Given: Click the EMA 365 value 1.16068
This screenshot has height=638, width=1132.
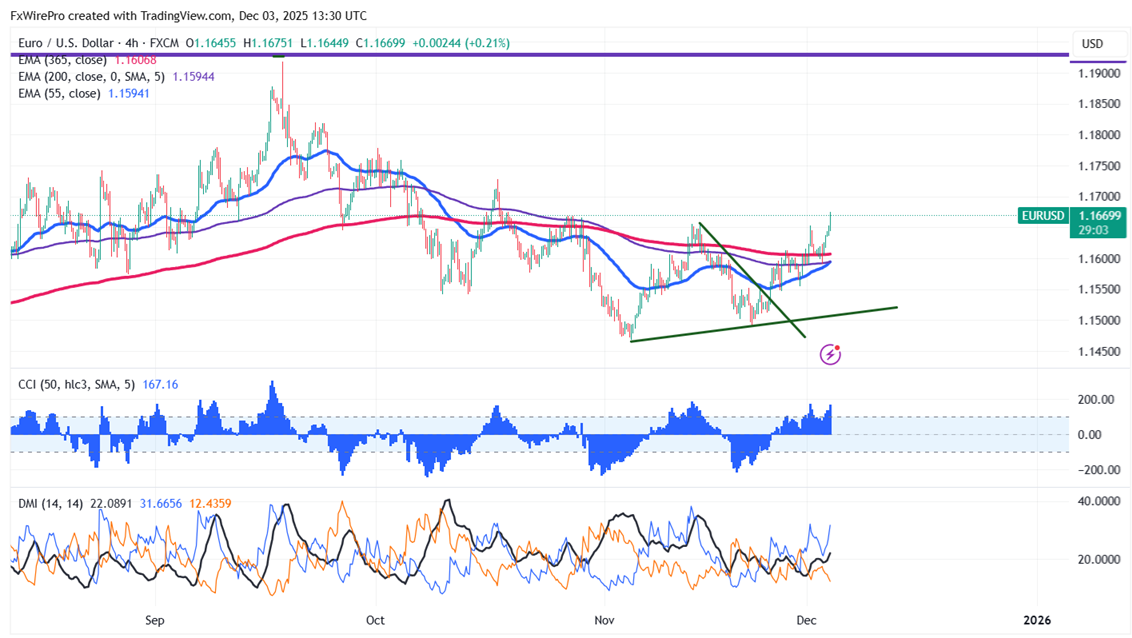Looking at the screenshot, I should (136, 60).
